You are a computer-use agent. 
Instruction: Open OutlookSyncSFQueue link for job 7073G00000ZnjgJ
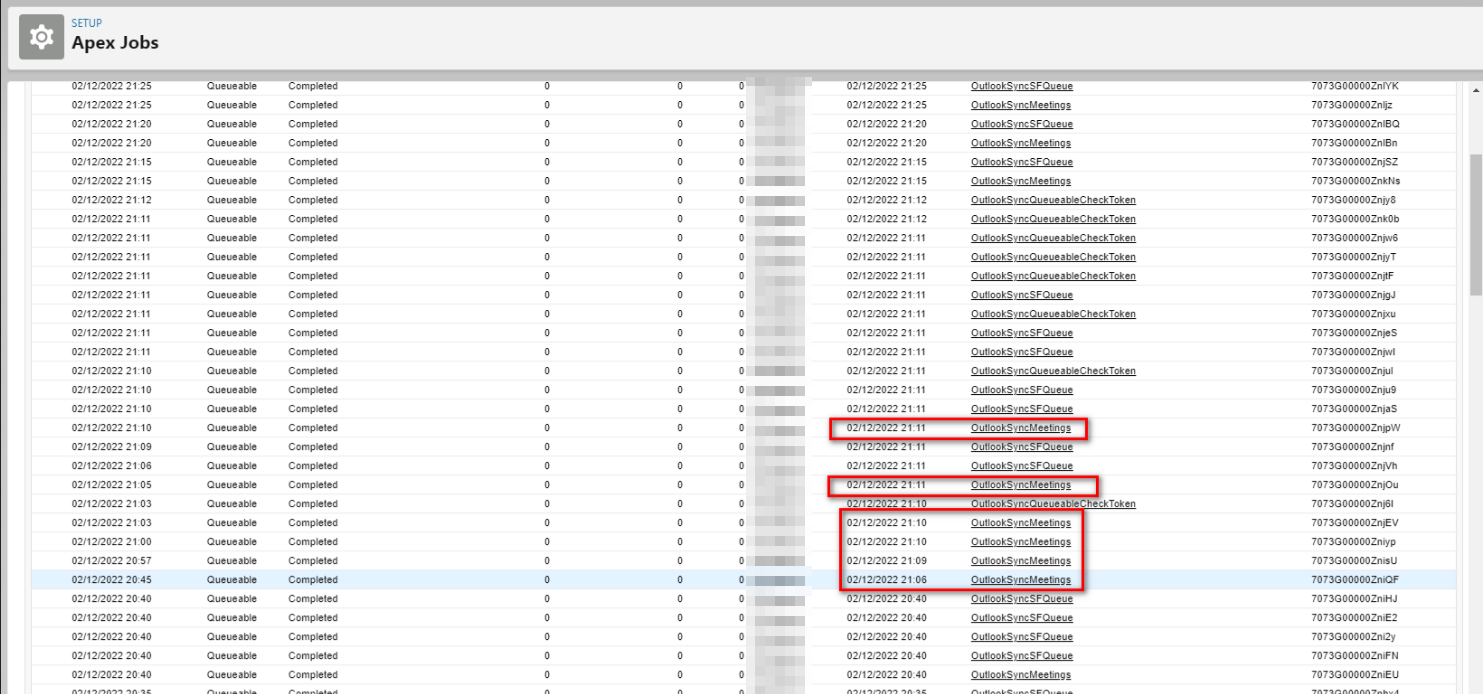click(1021, 295)
